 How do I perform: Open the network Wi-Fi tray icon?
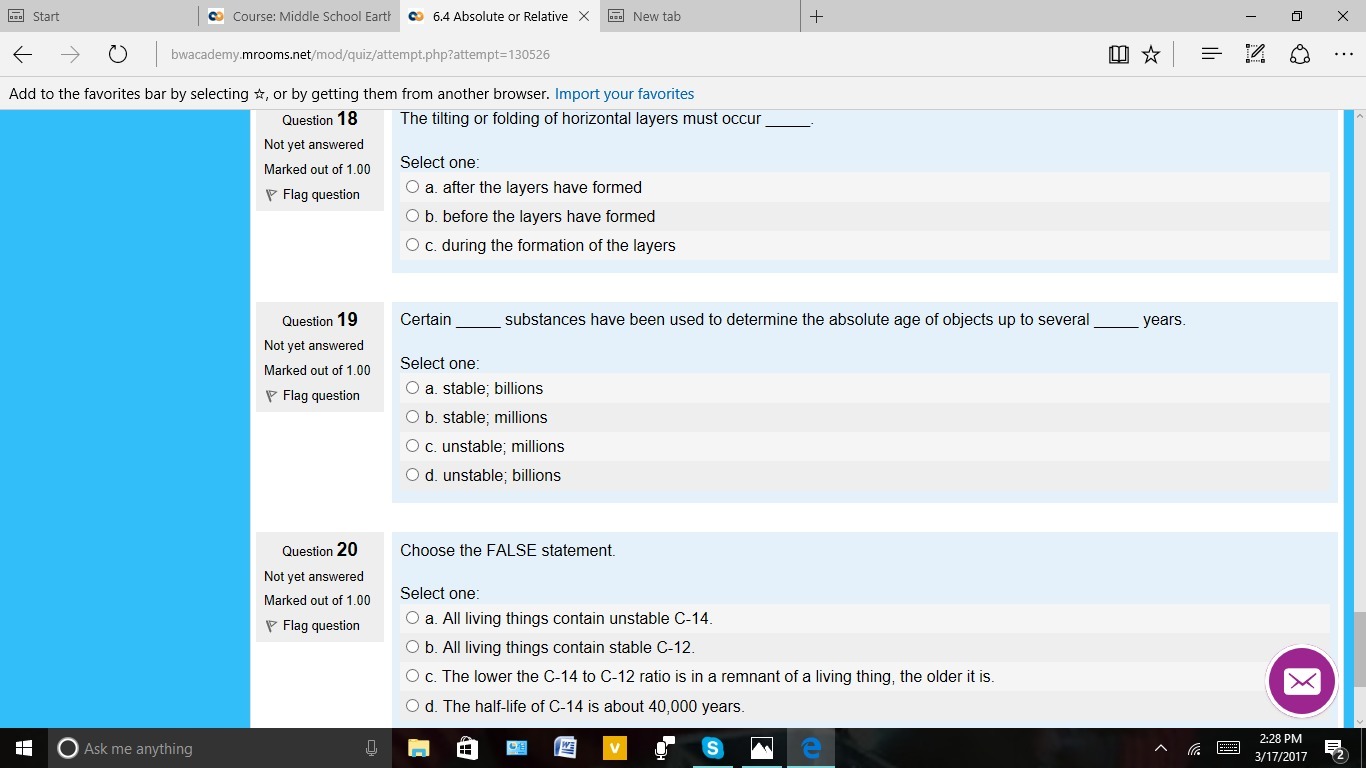pos(1194,749)
